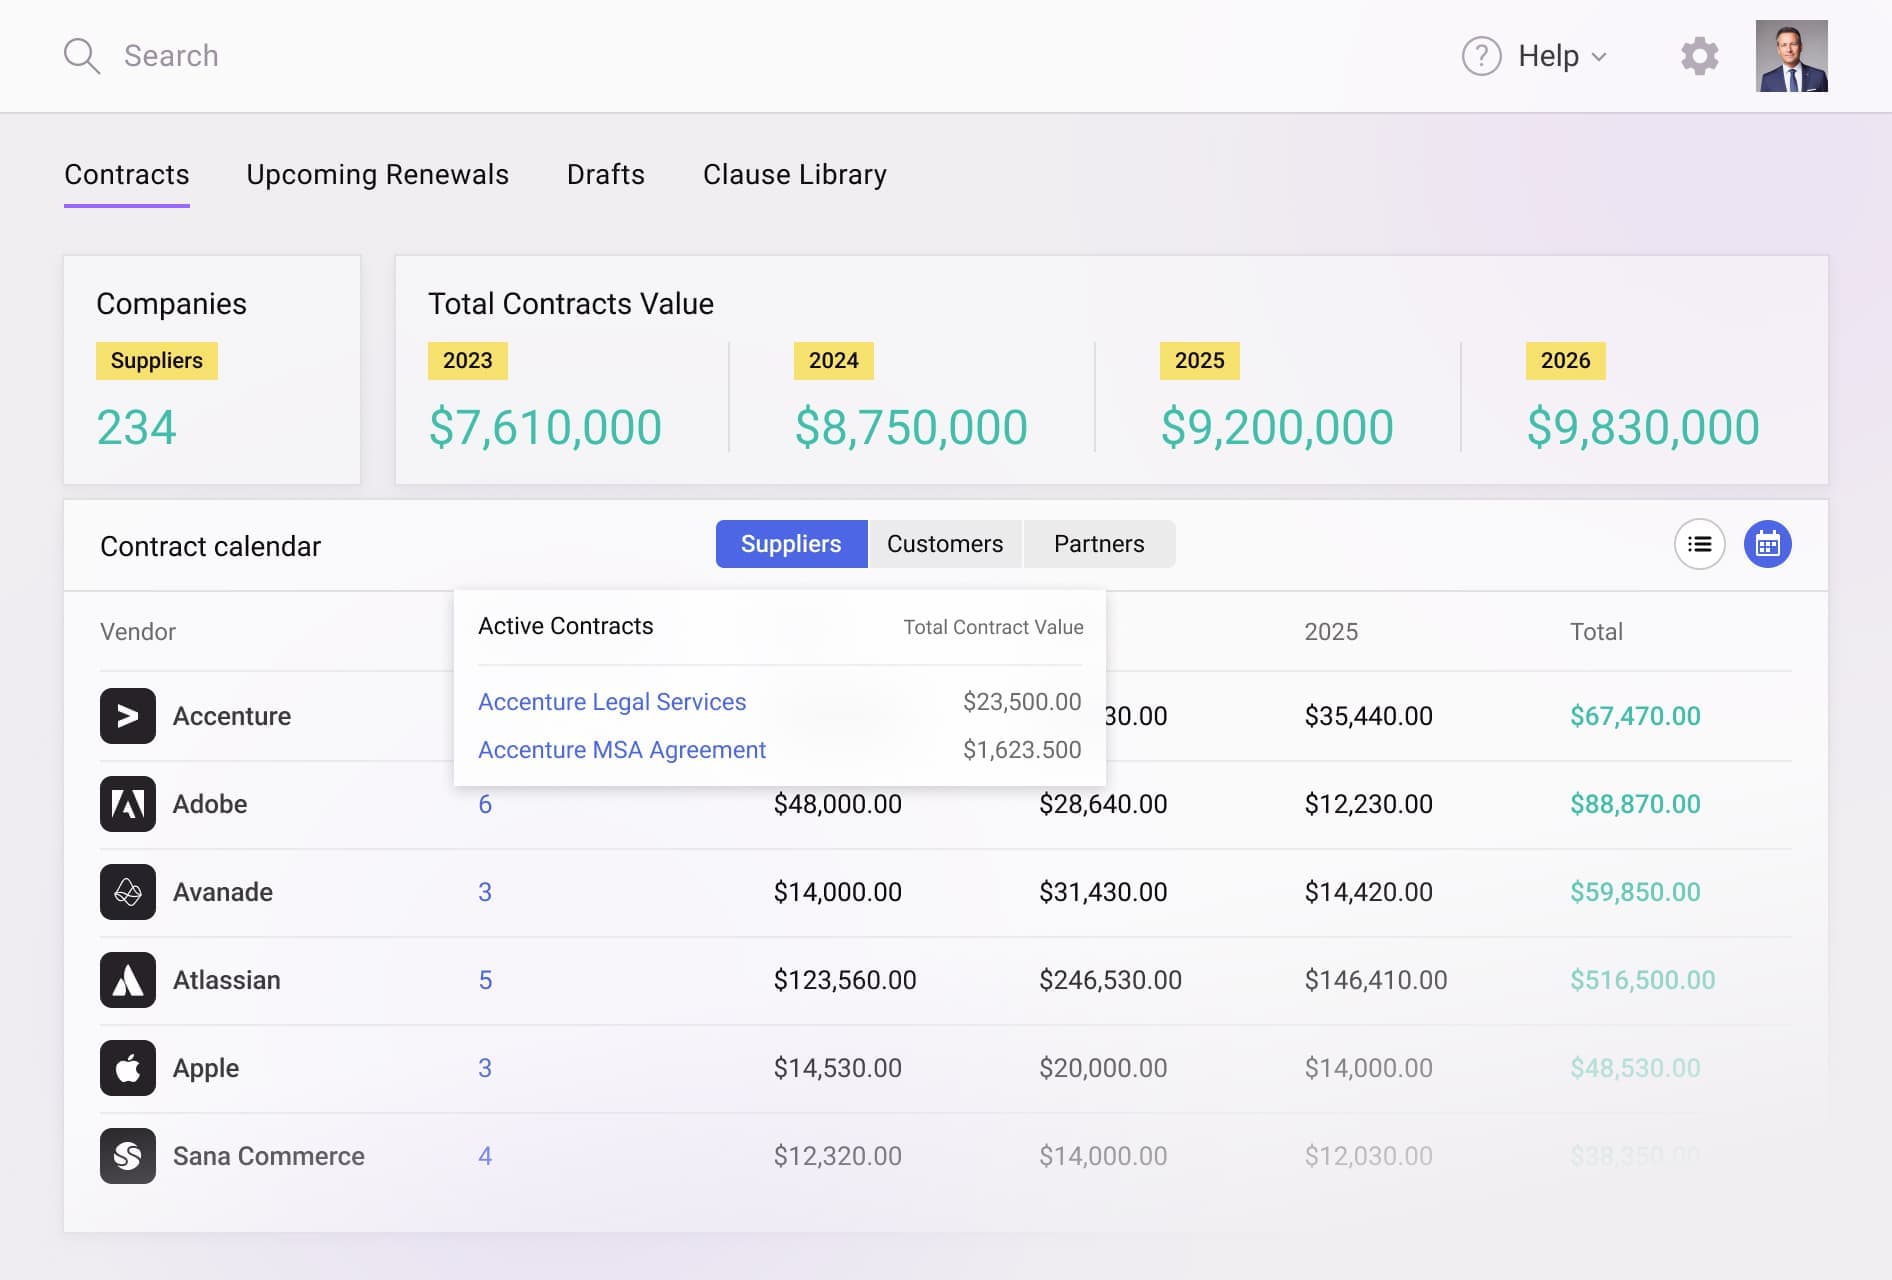
Task: Switch to calendar view icon
Action: point(1767,544)
